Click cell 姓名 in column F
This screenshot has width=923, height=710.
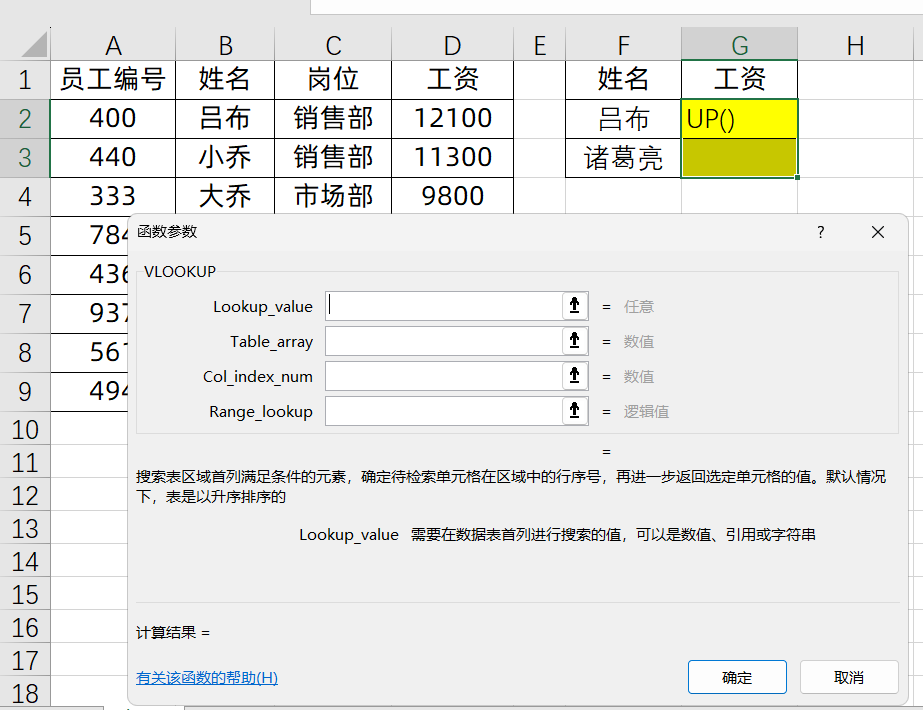(x=623, y=79)
